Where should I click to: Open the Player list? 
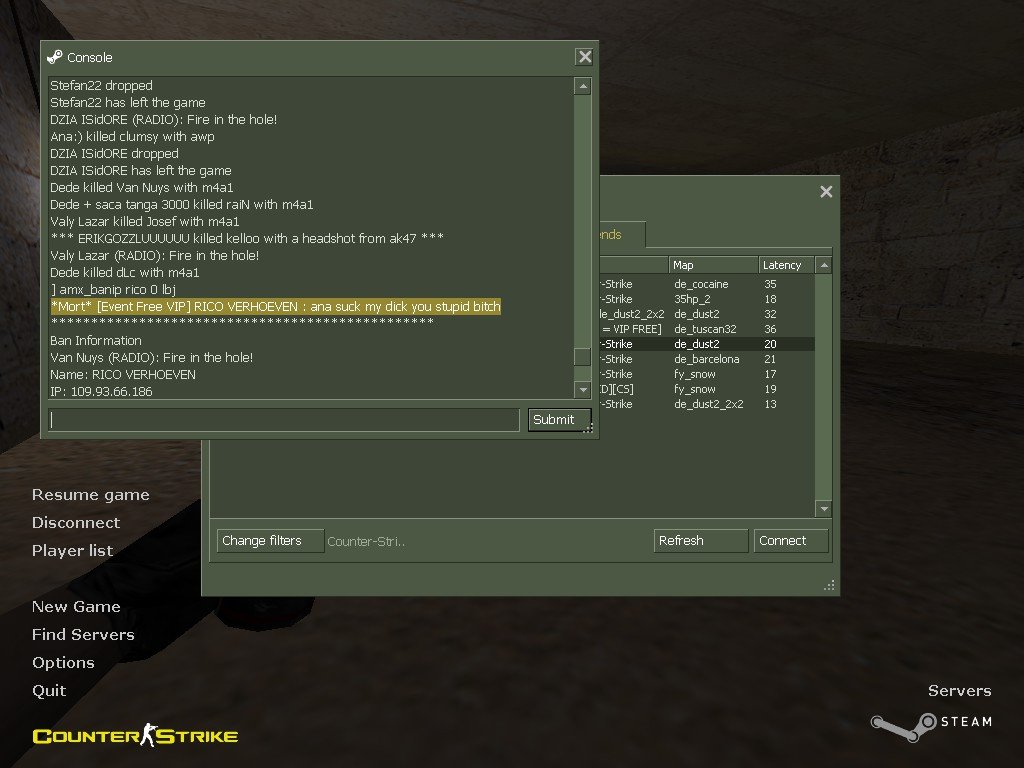[x=72, y=551]
